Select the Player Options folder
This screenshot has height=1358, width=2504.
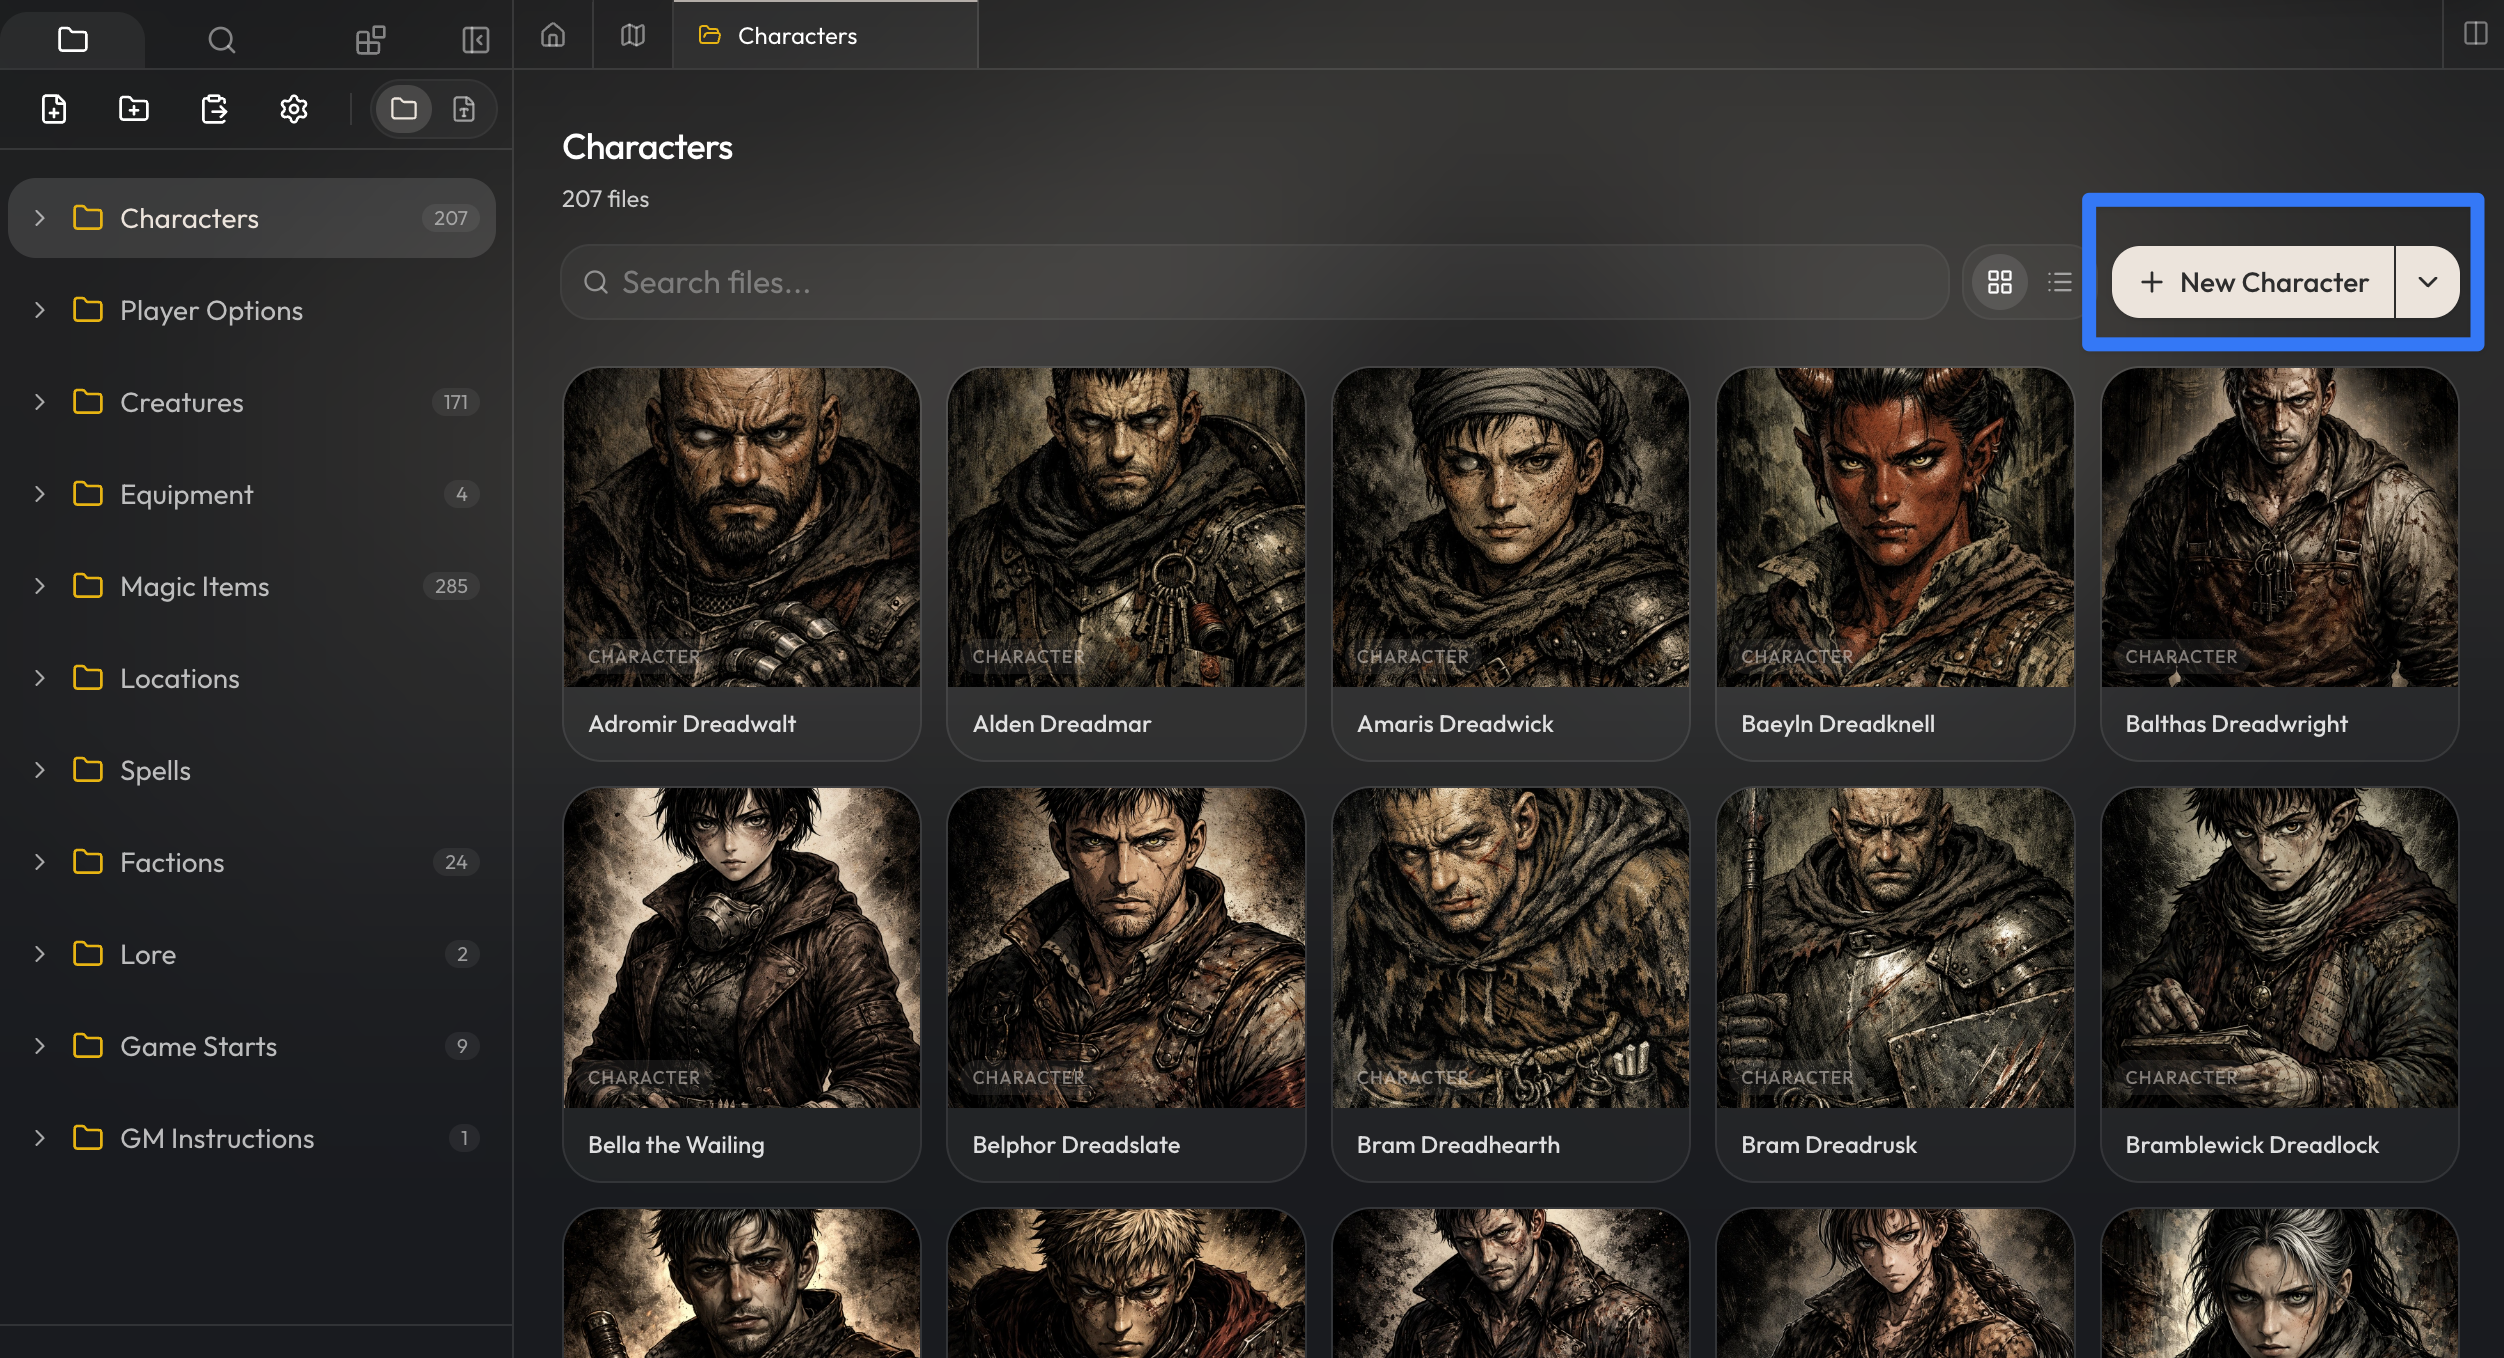coord(252,310)
